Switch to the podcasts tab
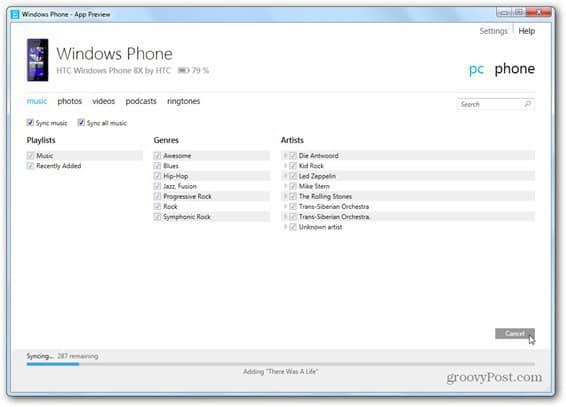The height and width of the screenshot is (407, 566). (x=141, y=101)
